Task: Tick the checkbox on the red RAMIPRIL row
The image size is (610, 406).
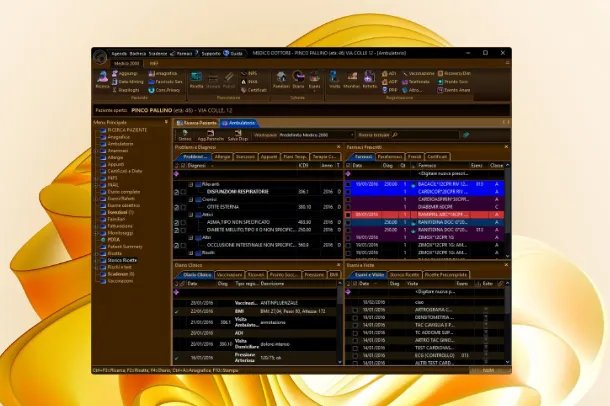Action: pyautogui.click(x=348, y=215)
